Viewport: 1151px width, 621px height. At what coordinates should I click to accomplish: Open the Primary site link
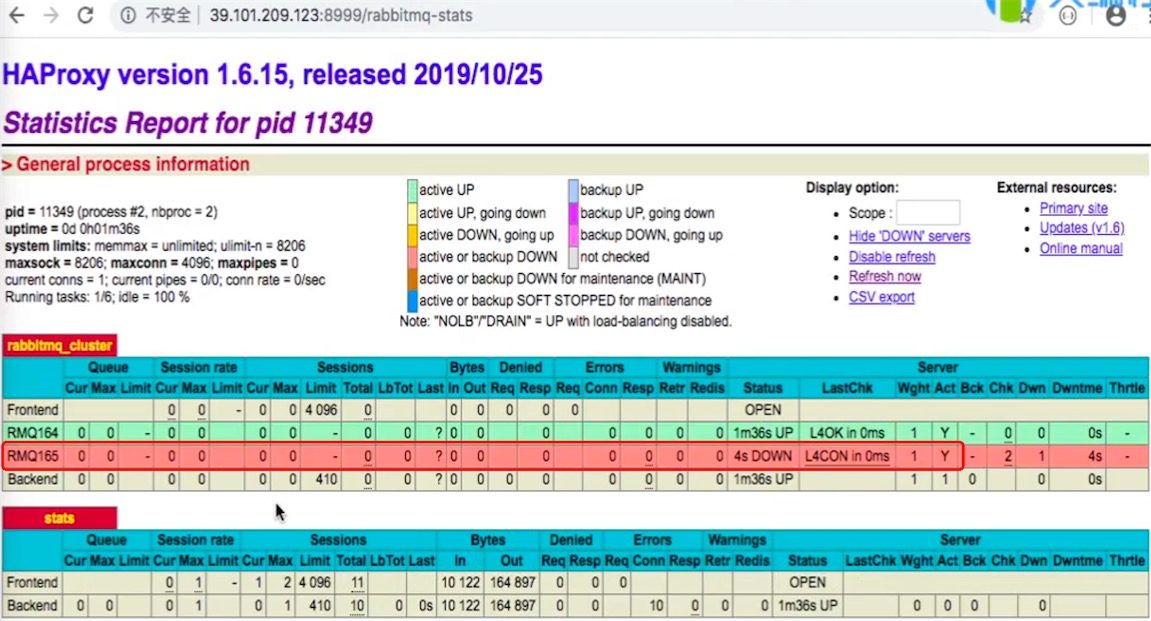[x=1073, y=208]
